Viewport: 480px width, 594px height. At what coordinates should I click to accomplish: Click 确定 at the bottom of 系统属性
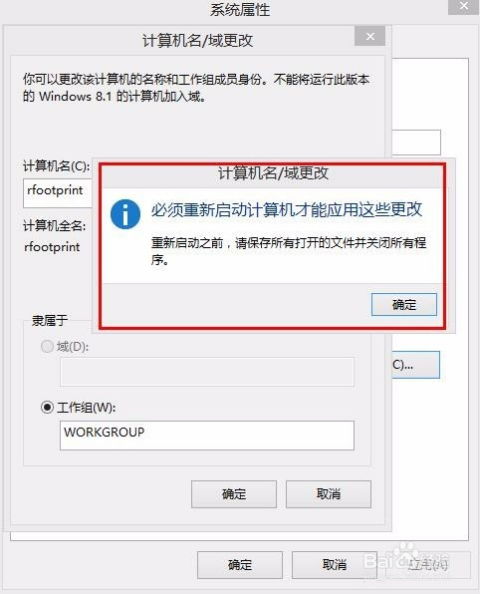point(240,565)
